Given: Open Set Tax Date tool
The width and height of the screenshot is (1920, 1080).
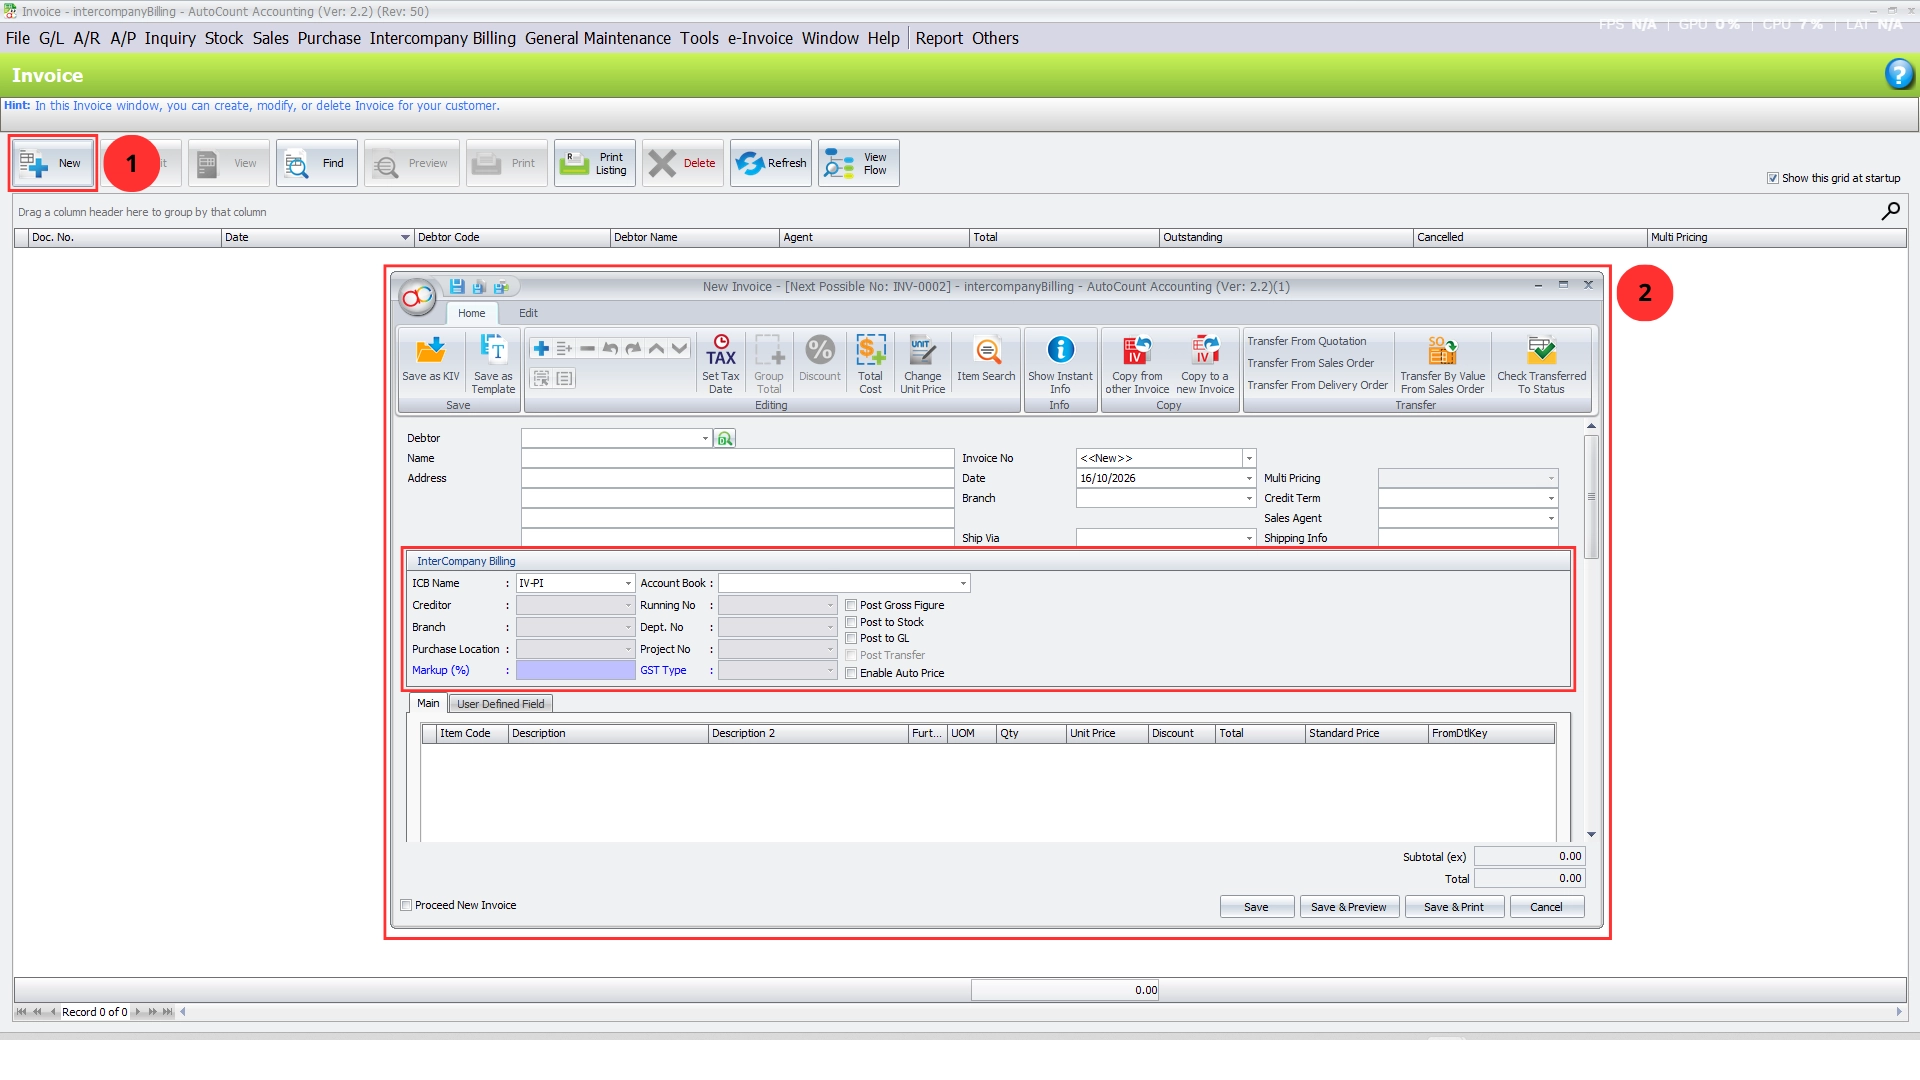Looking at the screenshot, I should pos(720,365).
